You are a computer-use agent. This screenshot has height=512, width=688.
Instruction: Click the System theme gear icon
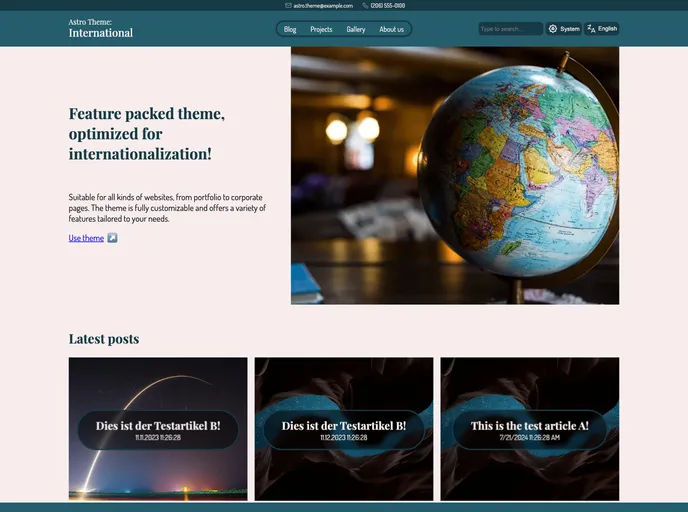553,29
